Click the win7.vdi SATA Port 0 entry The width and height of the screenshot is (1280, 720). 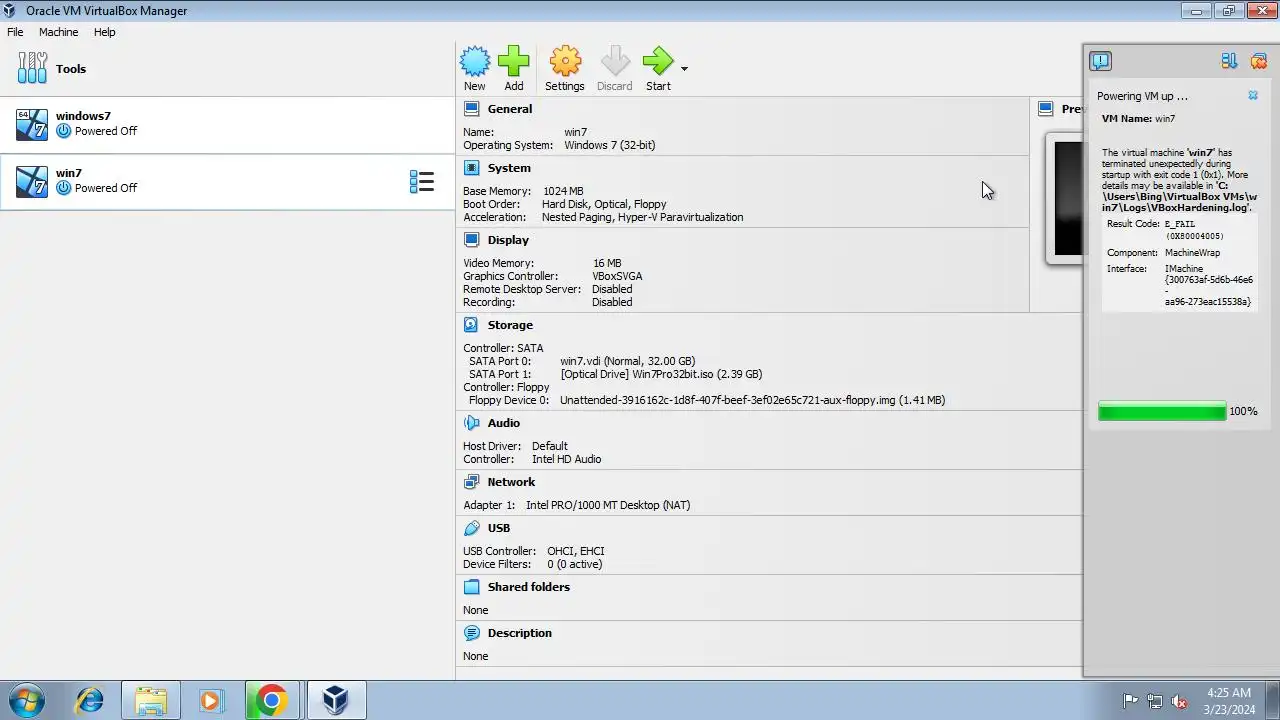[x=628, y=361]
